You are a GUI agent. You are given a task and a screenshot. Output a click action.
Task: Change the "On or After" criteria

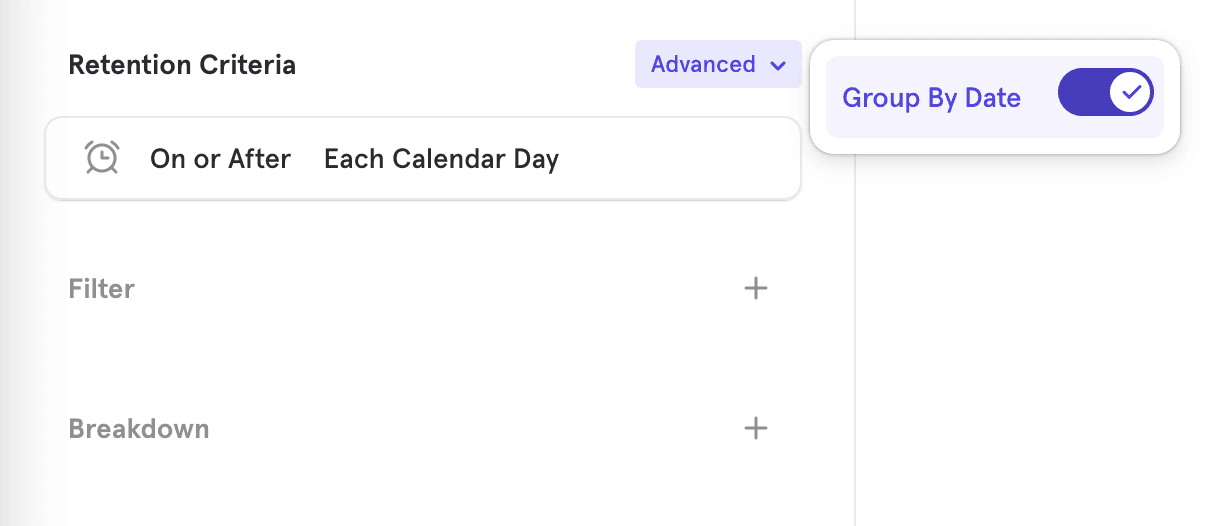coord(220,158)
